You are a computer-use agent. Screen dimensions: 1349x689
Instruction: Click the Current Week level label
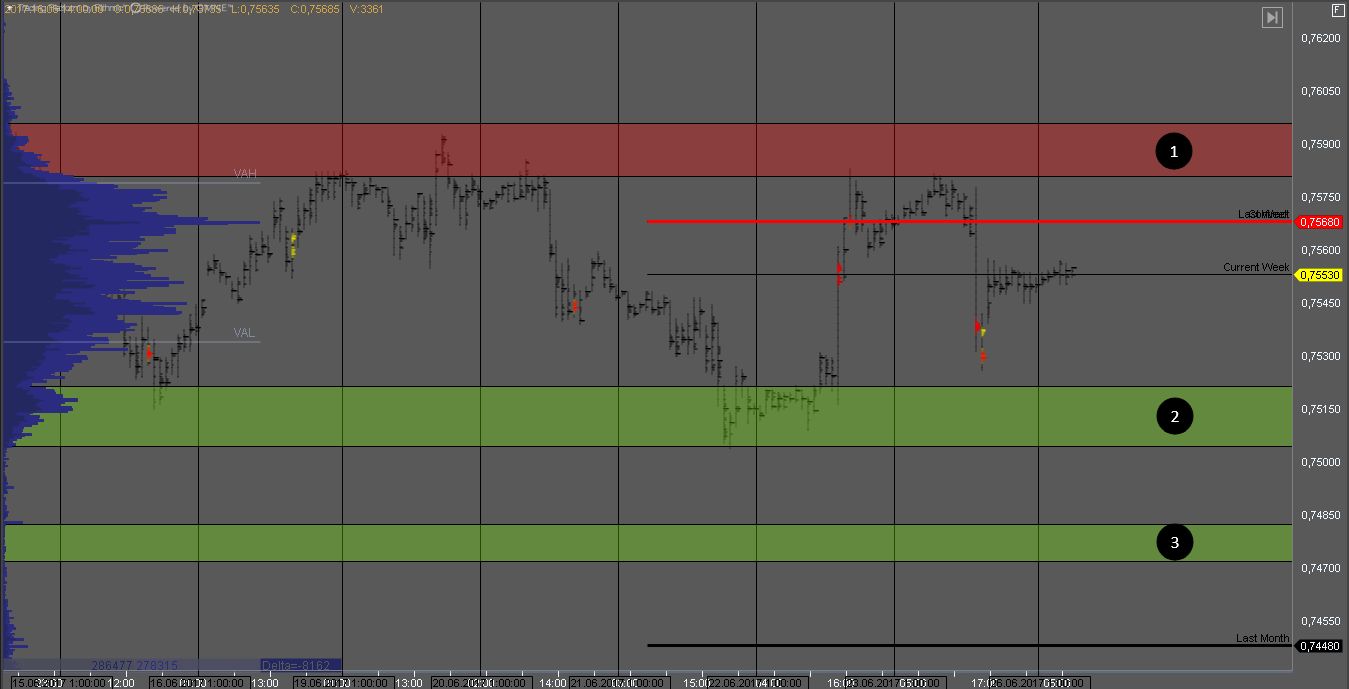coord(1256,267)
